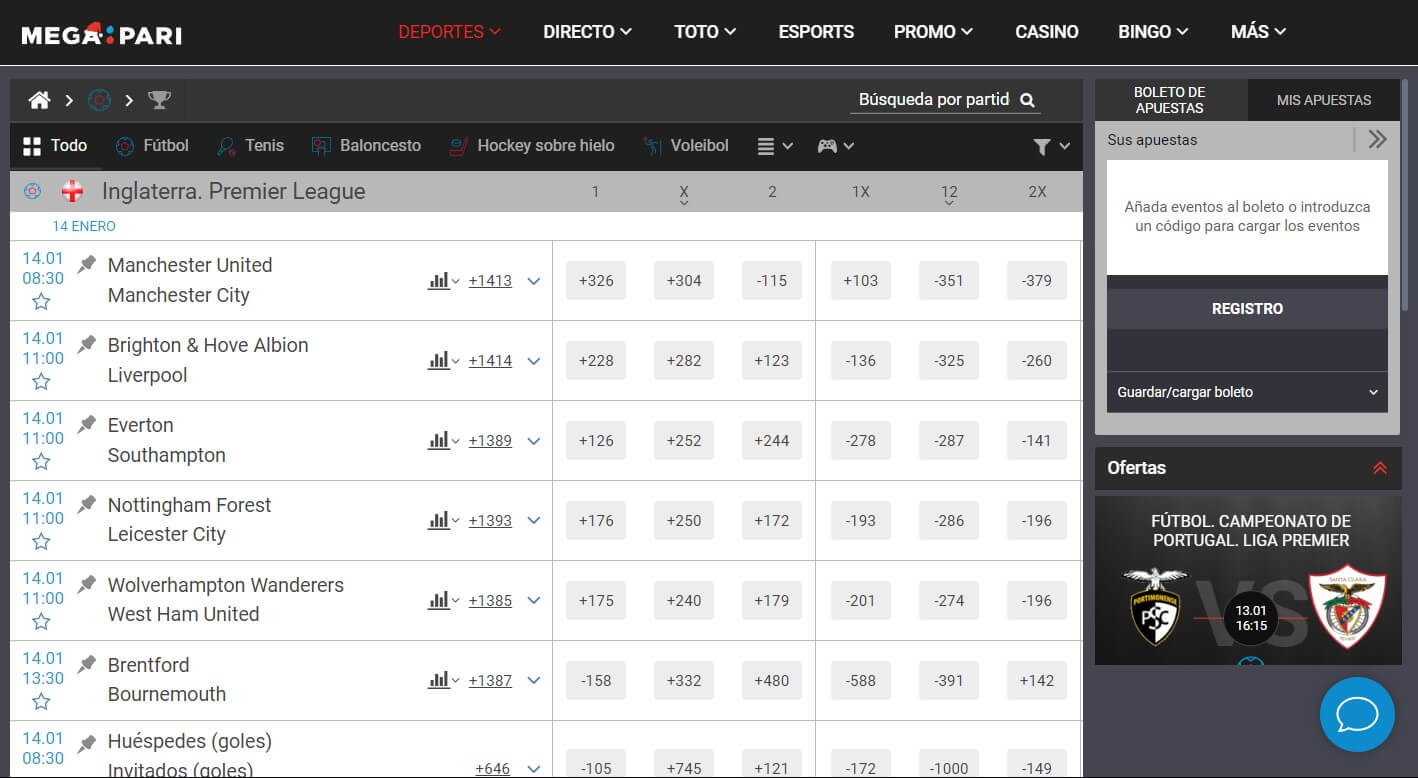The height and width of the screenshot is (778, 1418).
Task: Go to Casino section
Action: [1047, 32]
